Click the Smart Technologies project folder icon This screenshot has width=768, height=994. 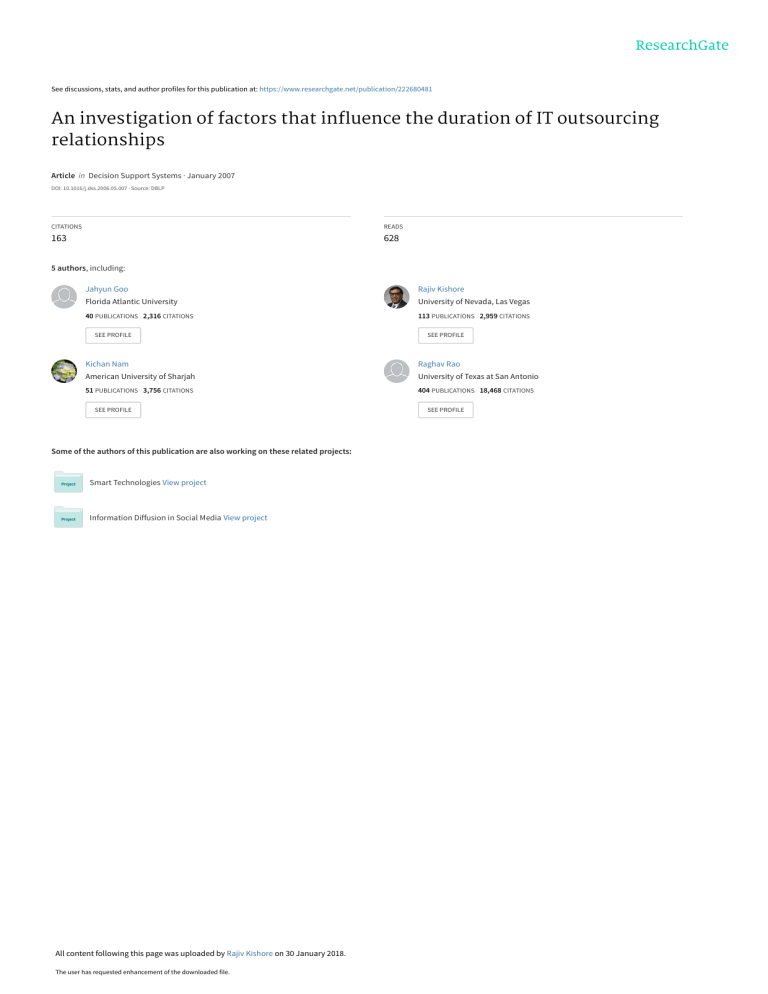68,482
